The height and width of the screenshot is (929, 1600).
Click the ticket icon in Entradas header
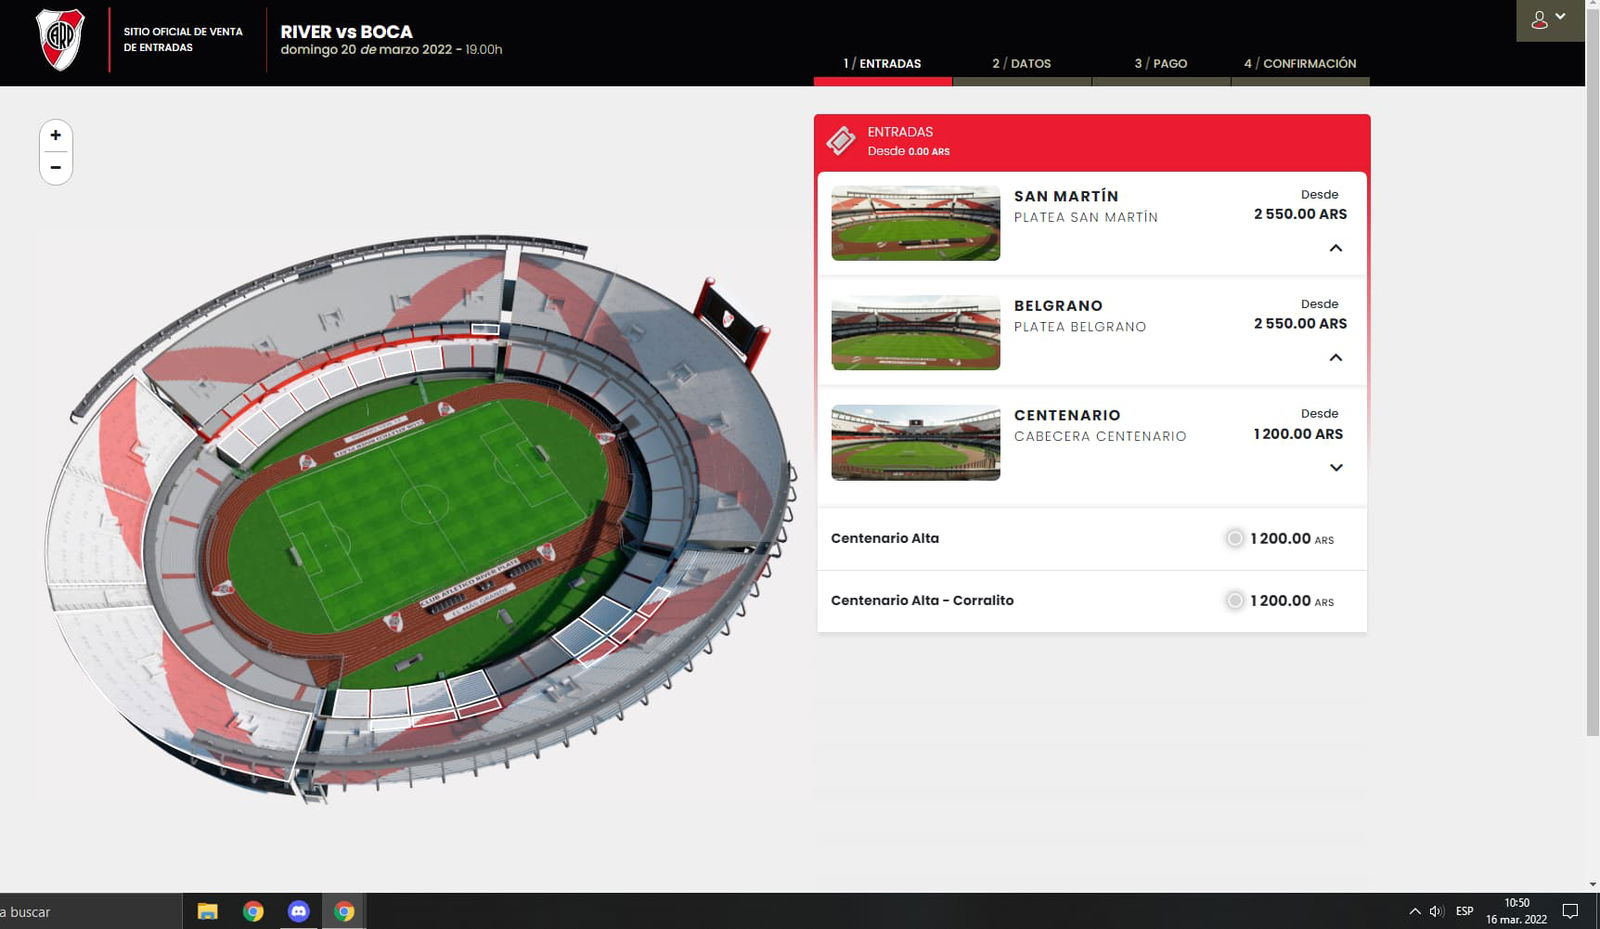[841, 141]
